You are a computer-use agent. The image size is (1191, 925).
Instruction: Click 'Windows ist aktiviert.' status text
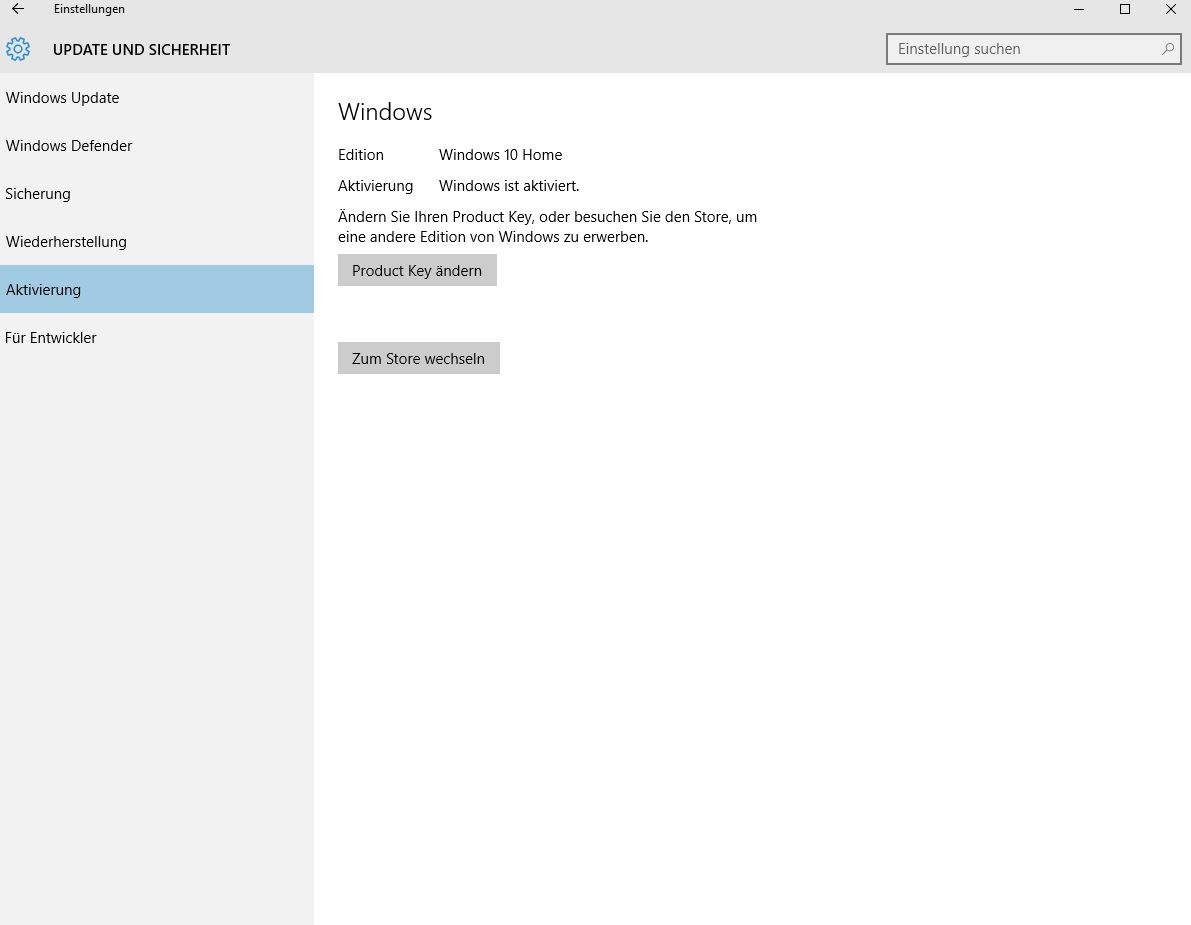(x=509, y=186)
